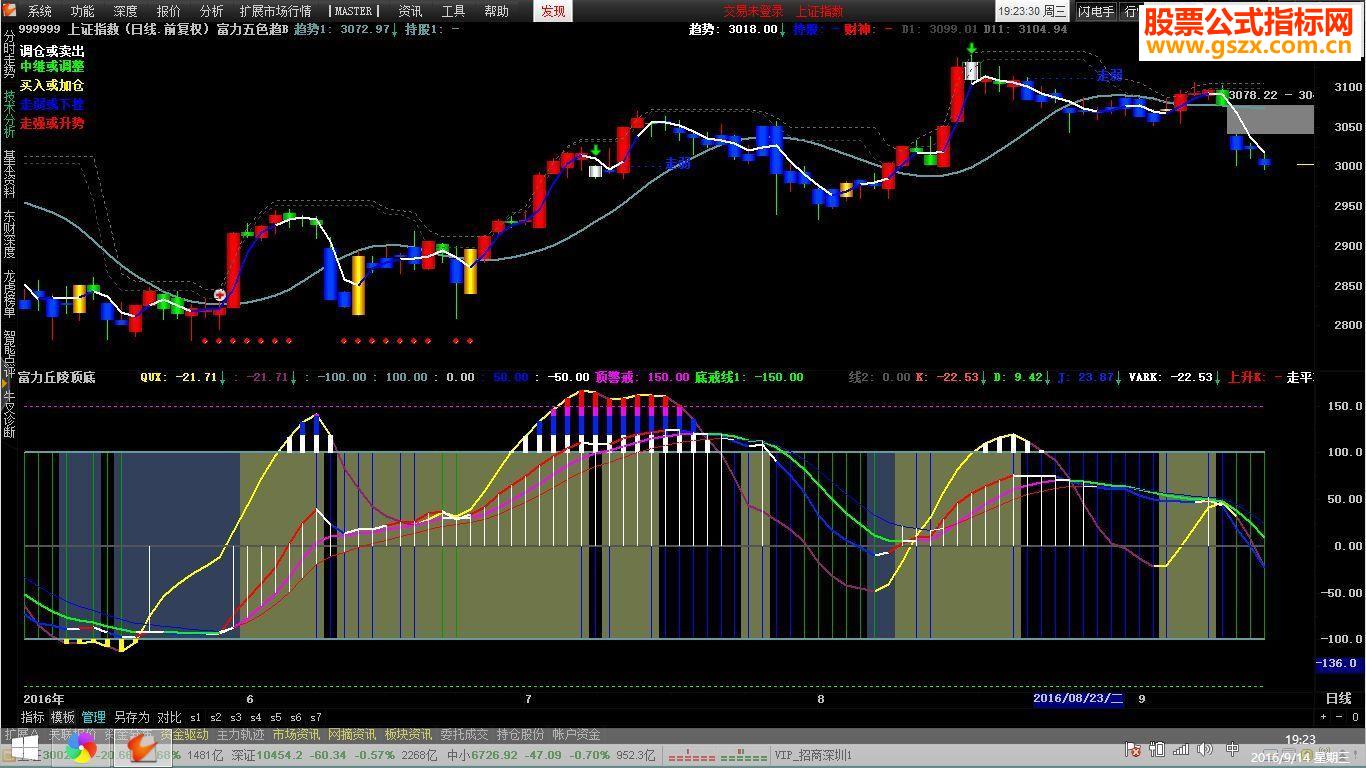Click the 模板 button in bottom bar
1366x768 pixels.
pyautogui.click(x=63, y=717)
